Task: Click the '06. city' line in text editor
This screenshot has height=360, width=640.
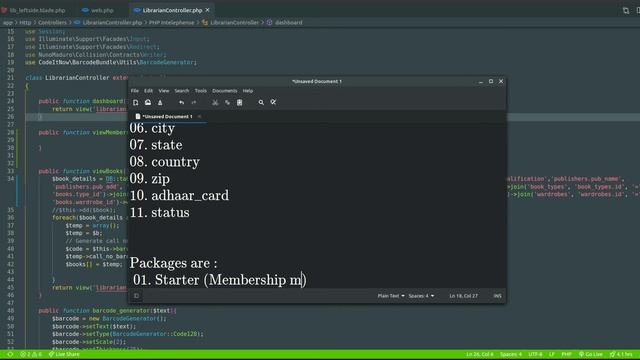Action: point(152,128)
